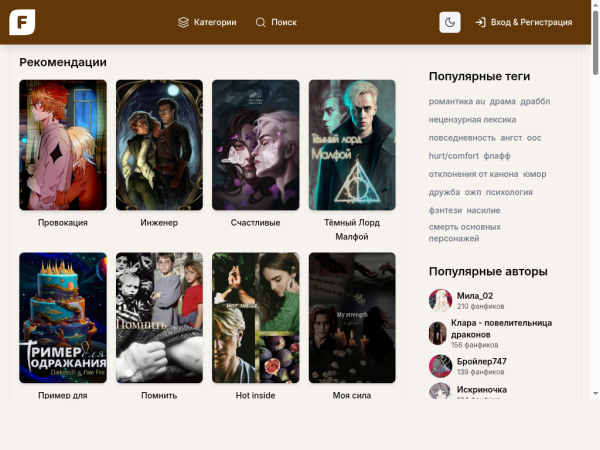The image size is (600, 450).
Task: Select the оос tag
Action: point(534,138)
